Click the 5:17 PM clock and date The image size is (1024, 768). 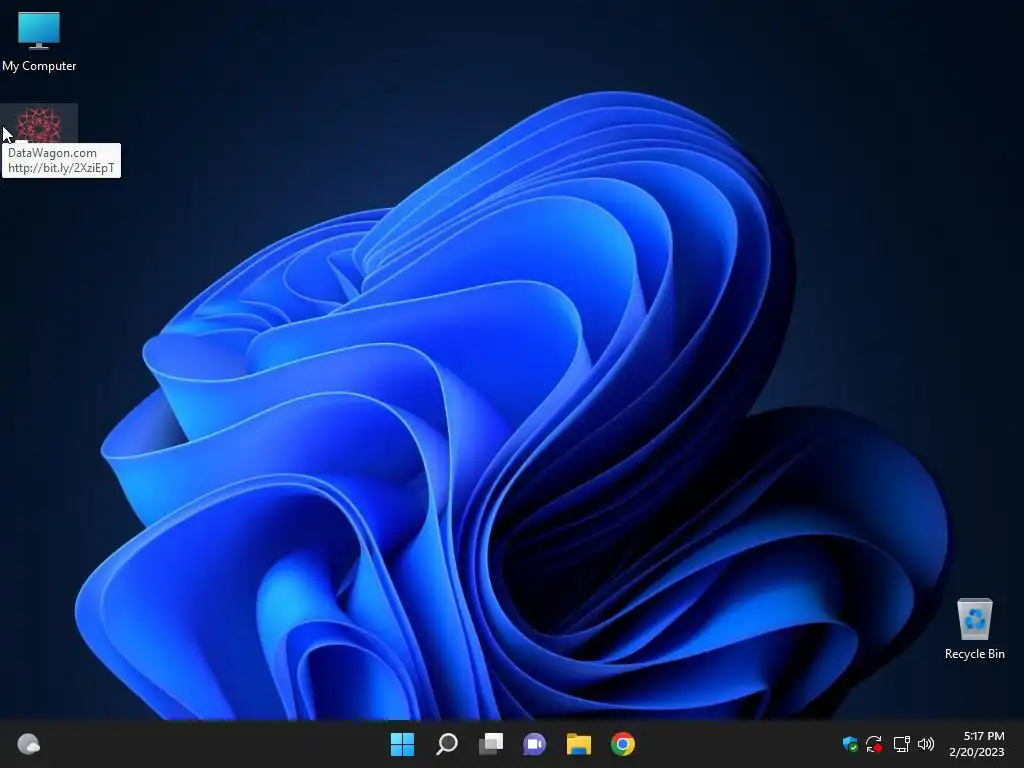[977, 744]
